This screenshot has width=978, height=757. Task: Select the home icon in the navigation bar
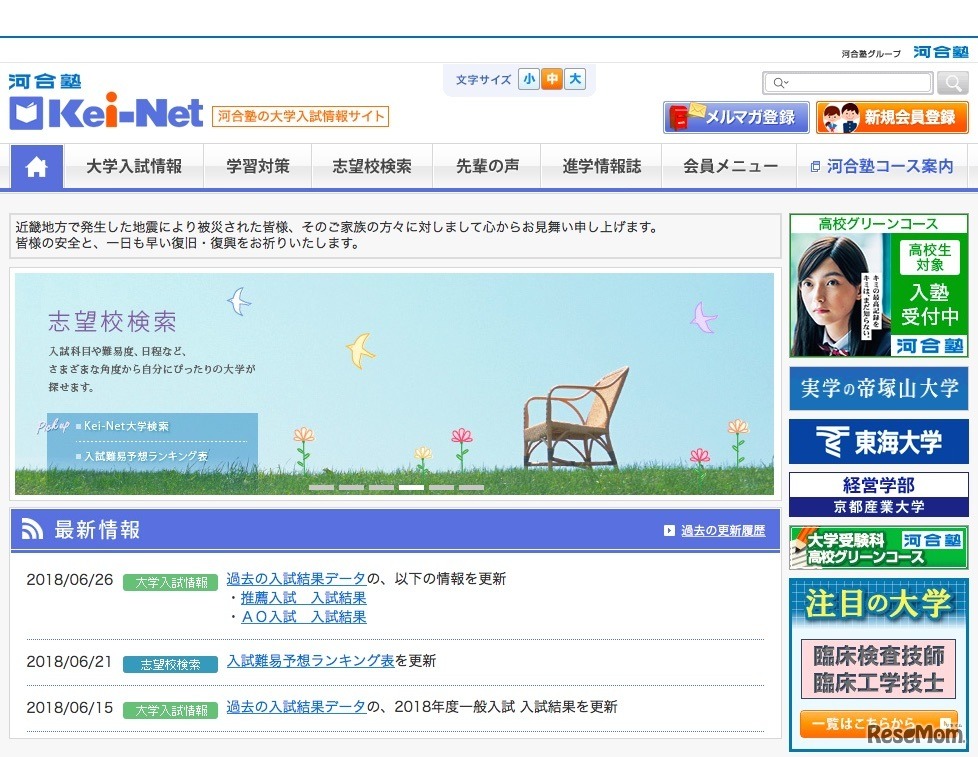point(36,165)
